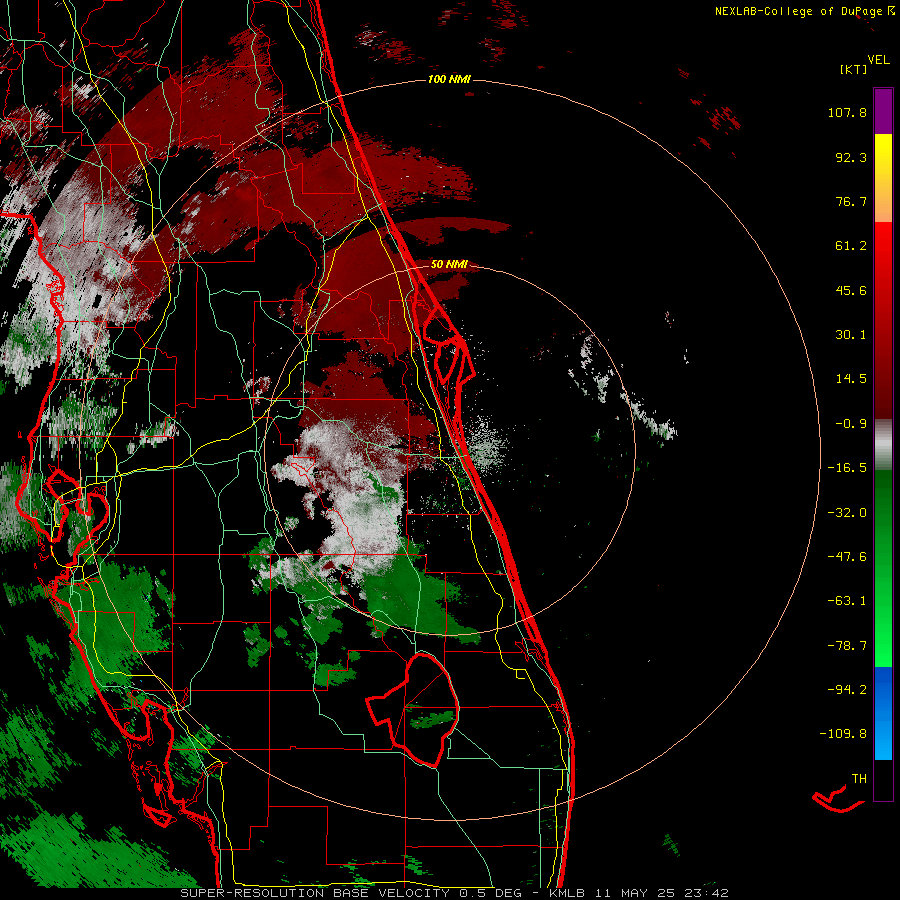Viewport: 900px width, 900px height.
Task: Click the 100 NMI range ring label
Action: click(x=449, y=79)
